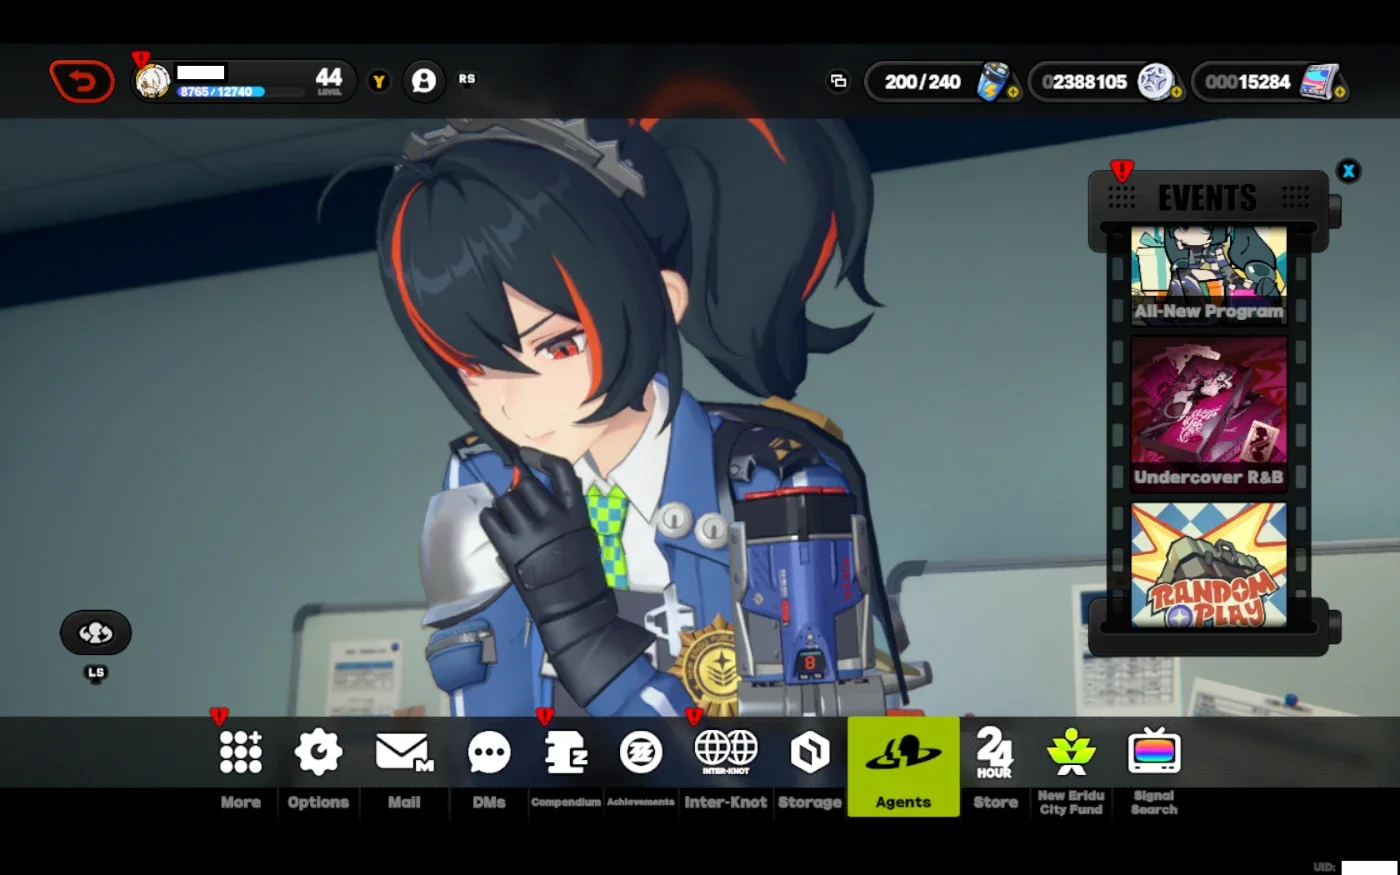Image resolution: width=1400 pixels, height=875 pixels.
Task: Open the All-New Program event thumbnail
Action: click(1208, 275)
